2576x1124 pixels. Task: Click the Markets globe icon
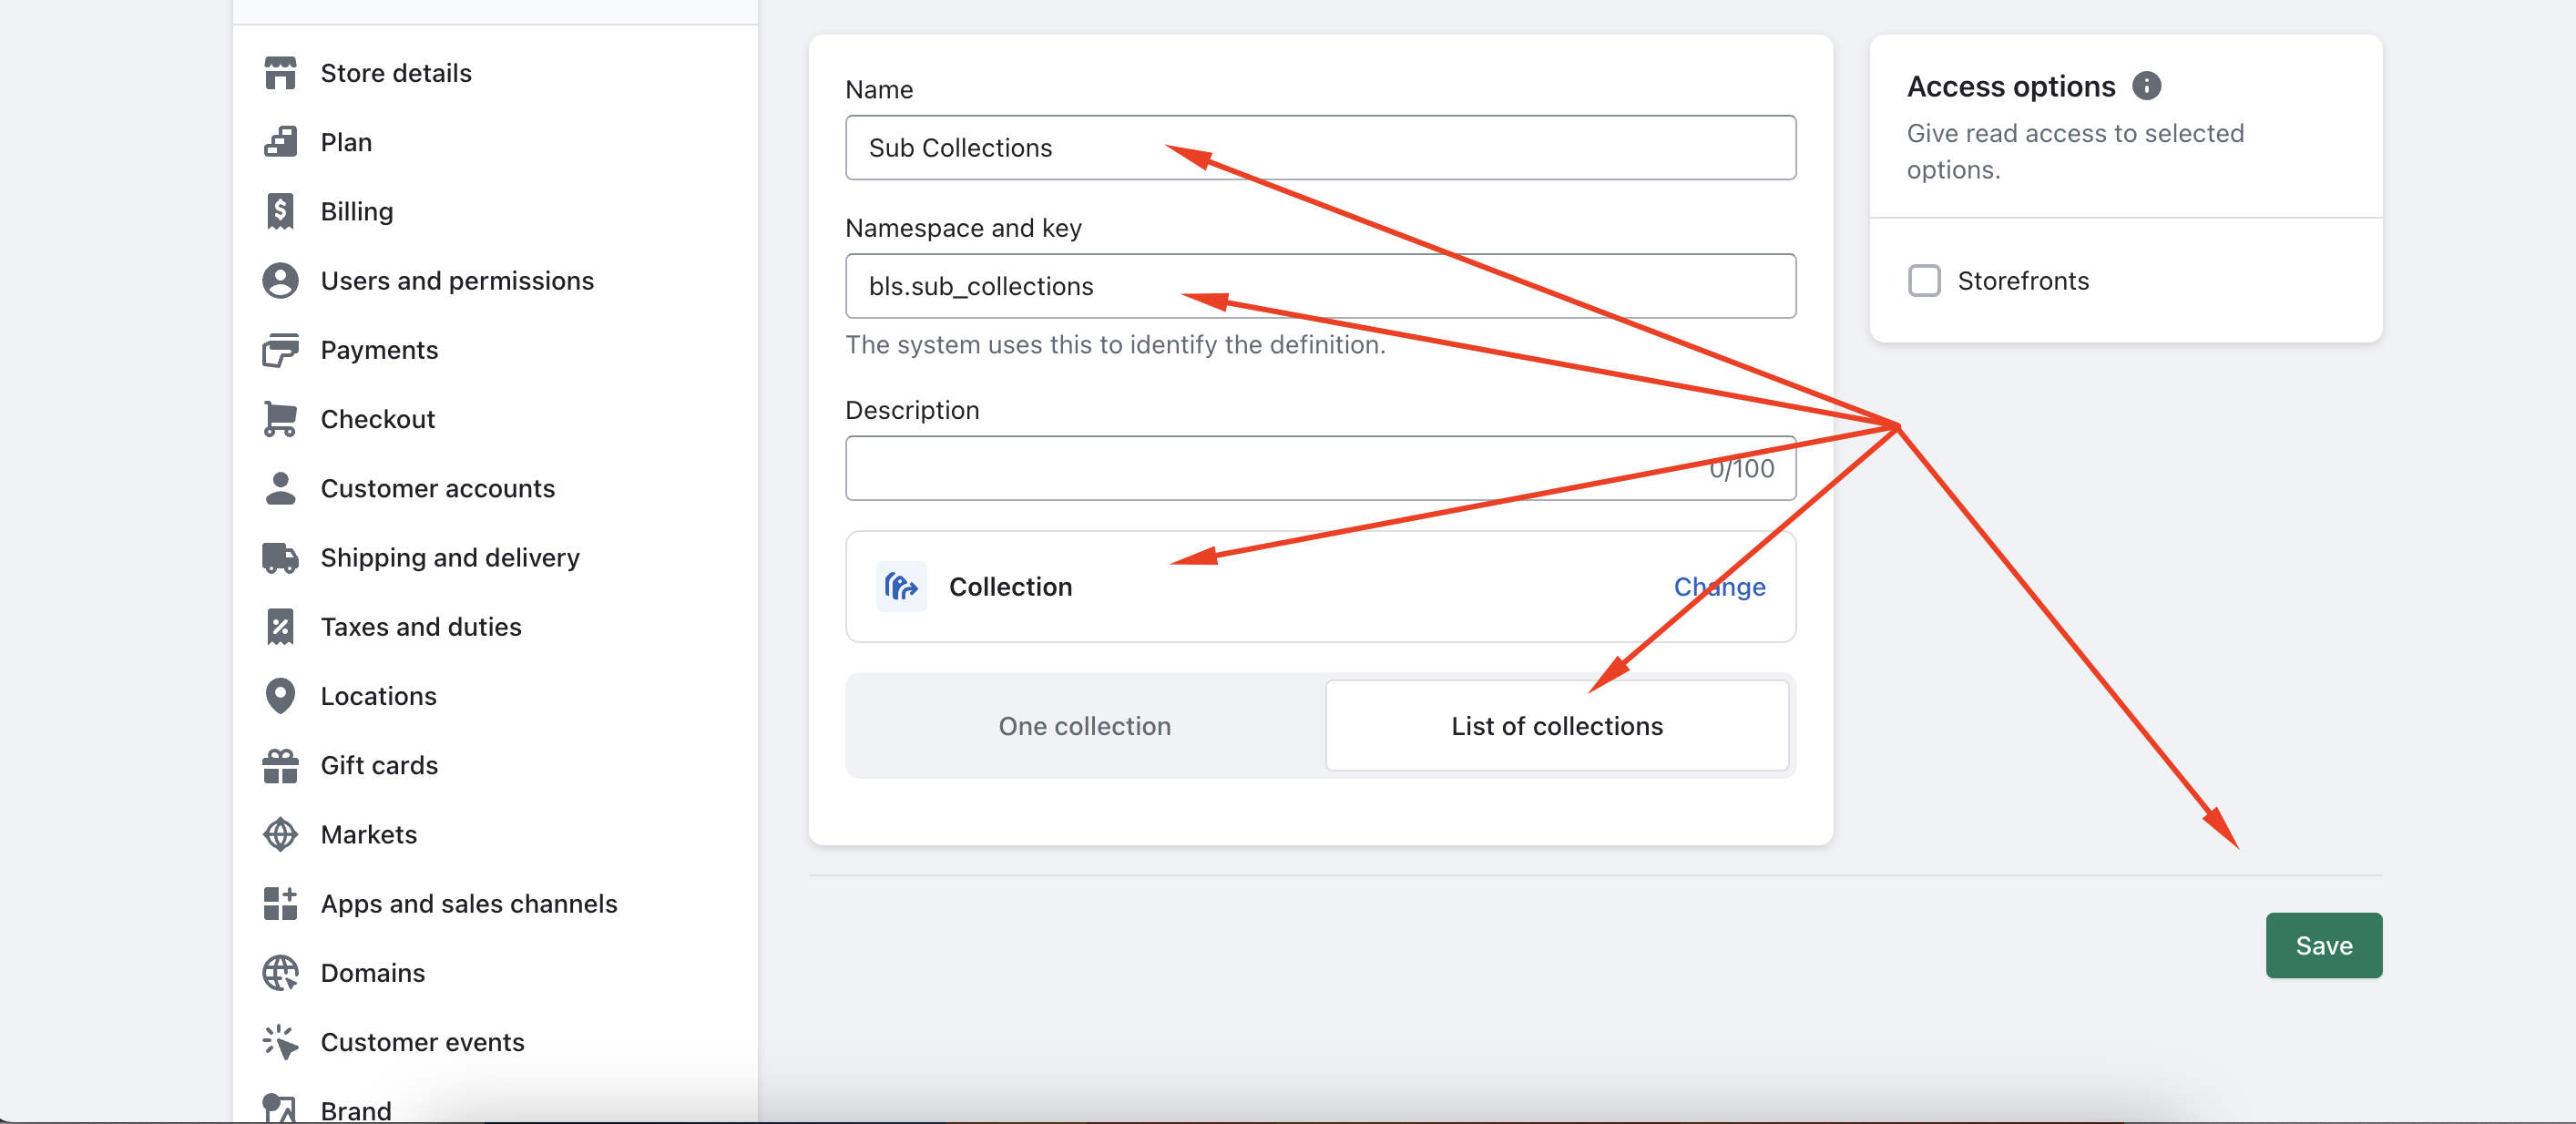tap(280, 834)
